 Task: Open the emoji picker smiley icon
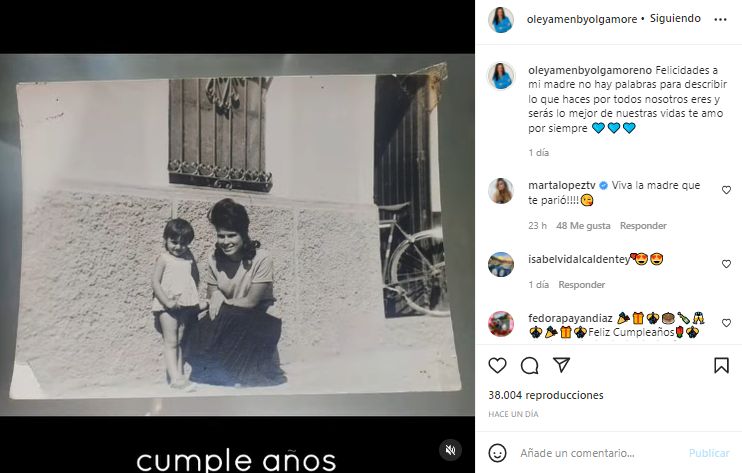497,453
